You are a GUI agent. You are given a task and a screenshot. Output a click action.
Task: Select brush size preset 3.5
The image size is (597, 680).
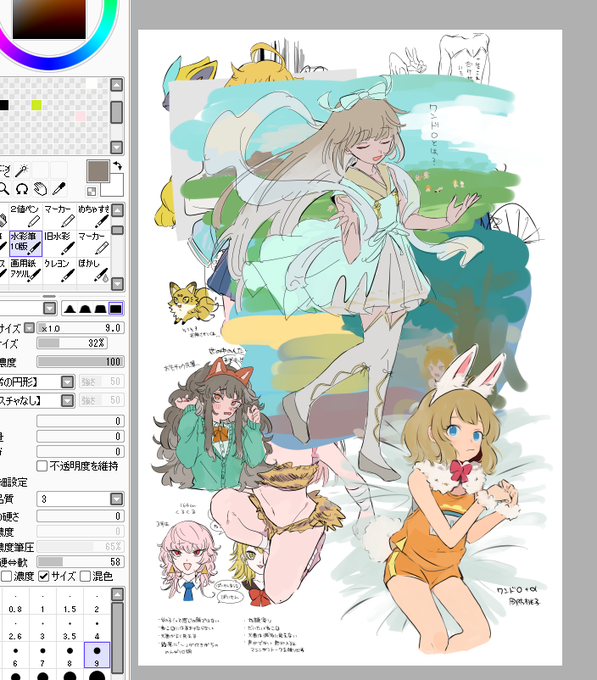tap(69, 629)
